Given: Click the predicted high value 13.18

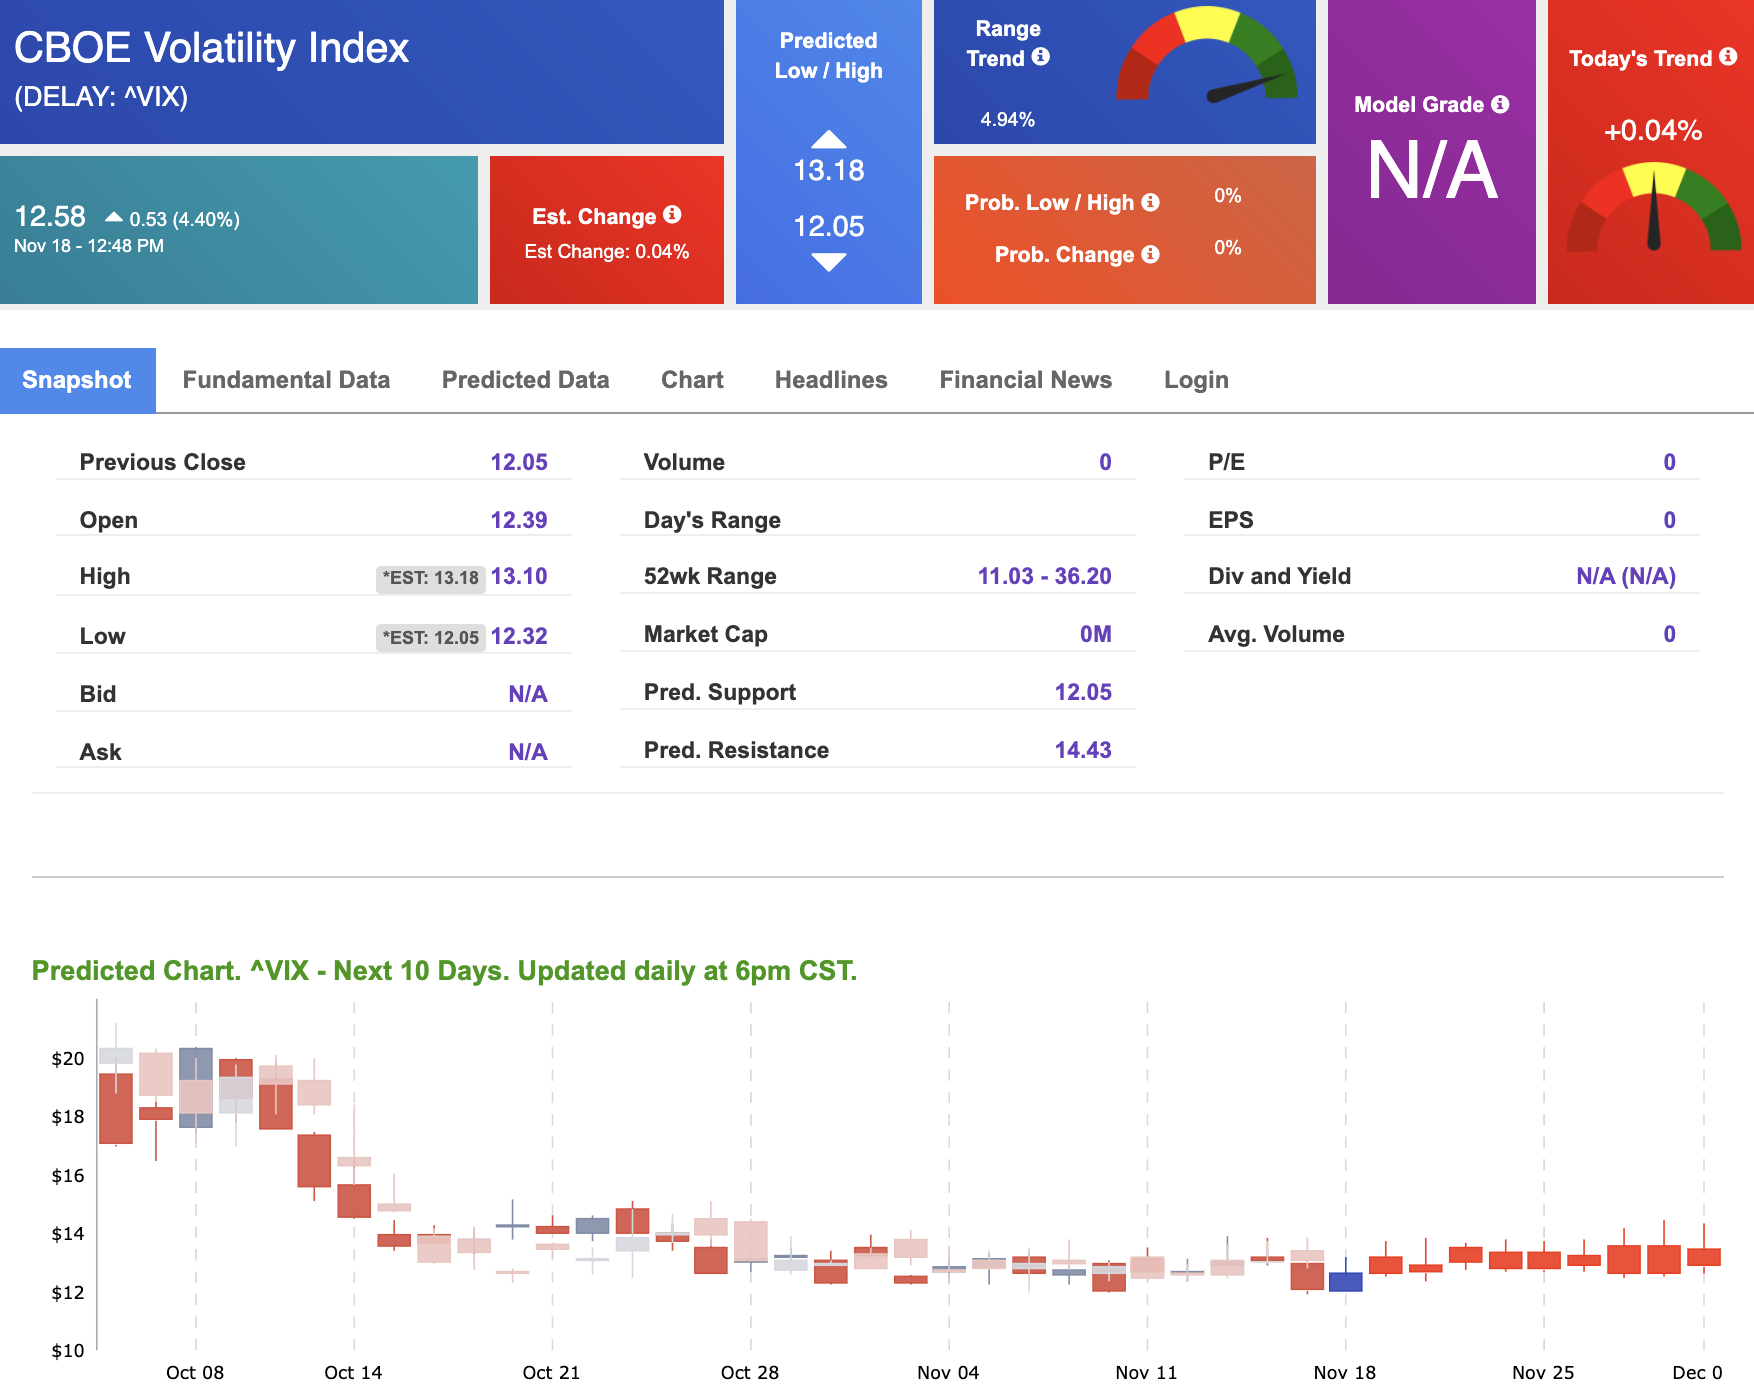Looking at the screenshot, I should click(829, 171).
